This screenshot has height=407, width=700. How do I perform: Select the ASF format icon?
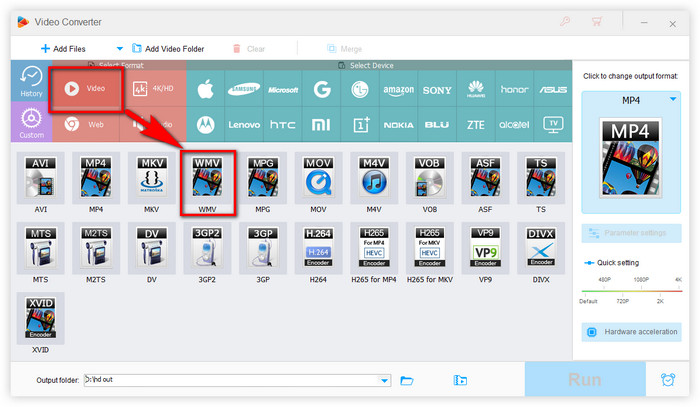(x=485, y=178)
